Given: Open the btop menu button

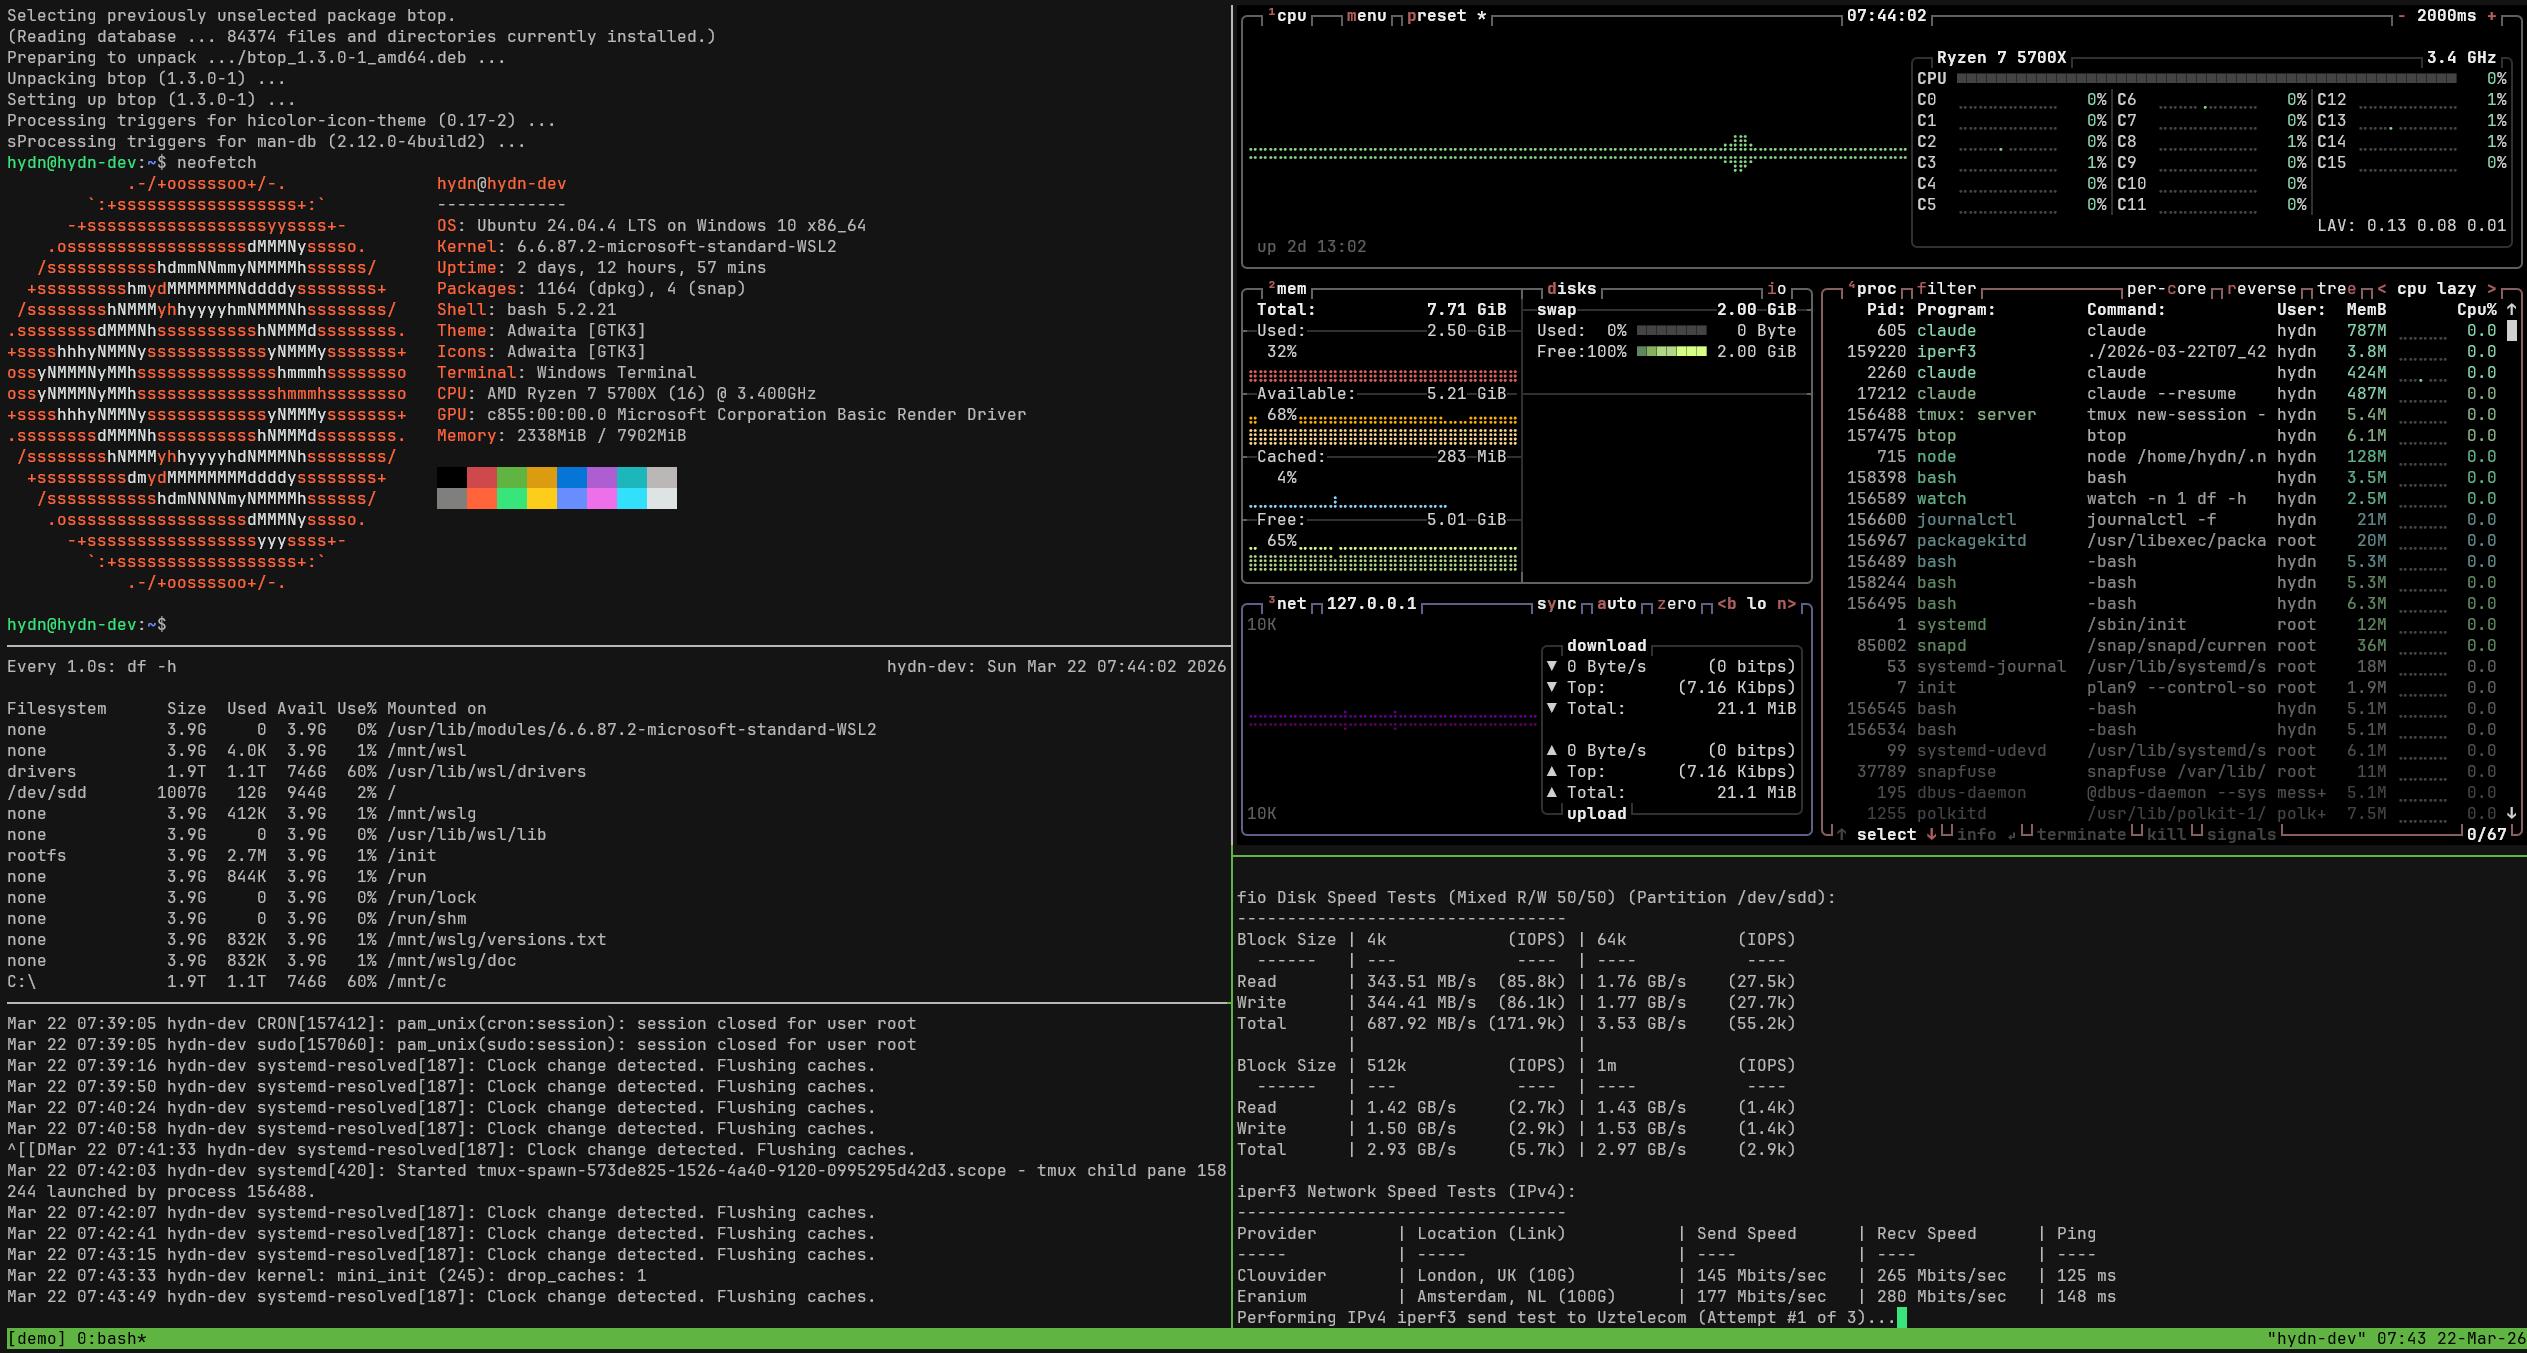Looking at the screenshot, I should 1366,16.
